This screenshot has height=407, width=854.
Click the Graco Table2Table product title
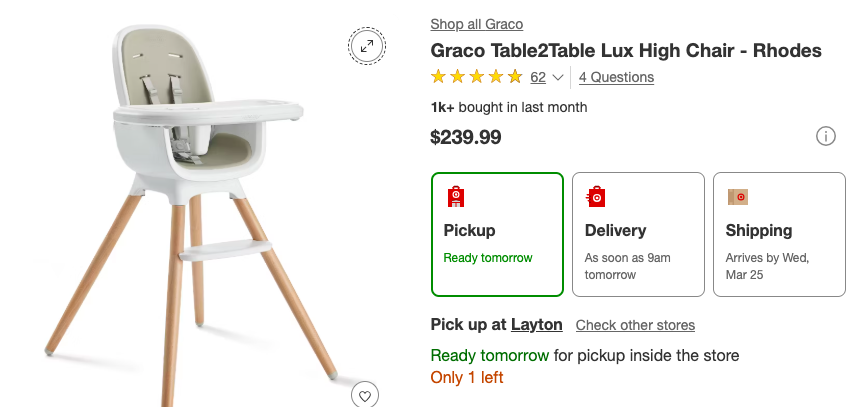coord(625,50)
